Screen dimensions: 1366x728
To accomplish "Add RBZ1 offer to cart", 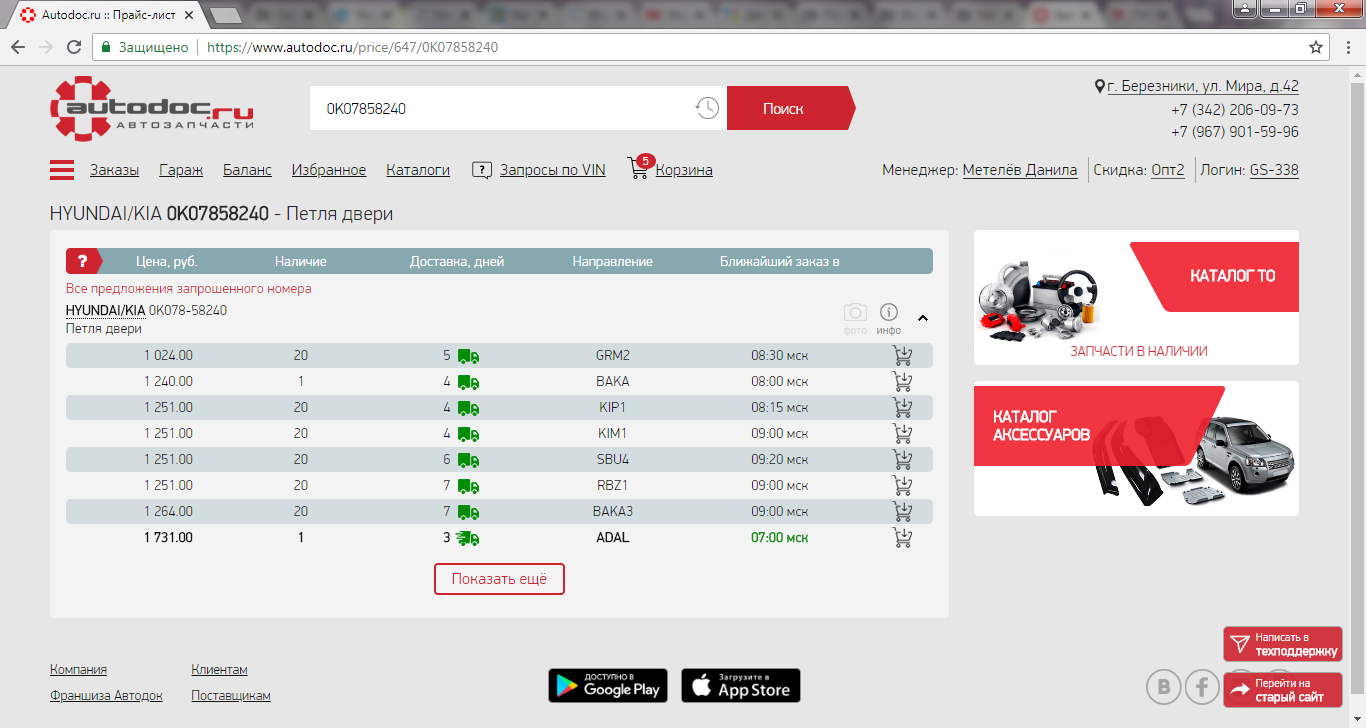I will tap(902, 485).
